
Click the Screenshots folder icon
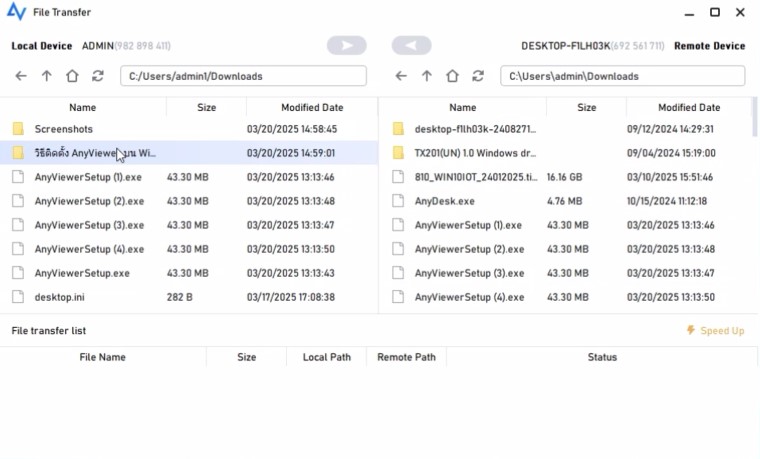tap(18, 129)
